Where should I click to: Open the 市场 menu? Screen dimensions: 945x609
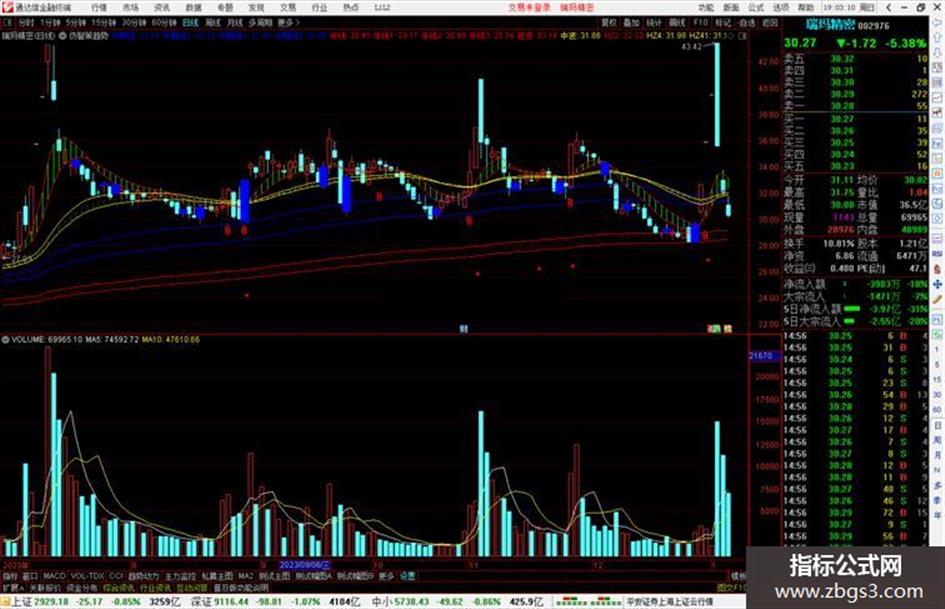[130, 8]
